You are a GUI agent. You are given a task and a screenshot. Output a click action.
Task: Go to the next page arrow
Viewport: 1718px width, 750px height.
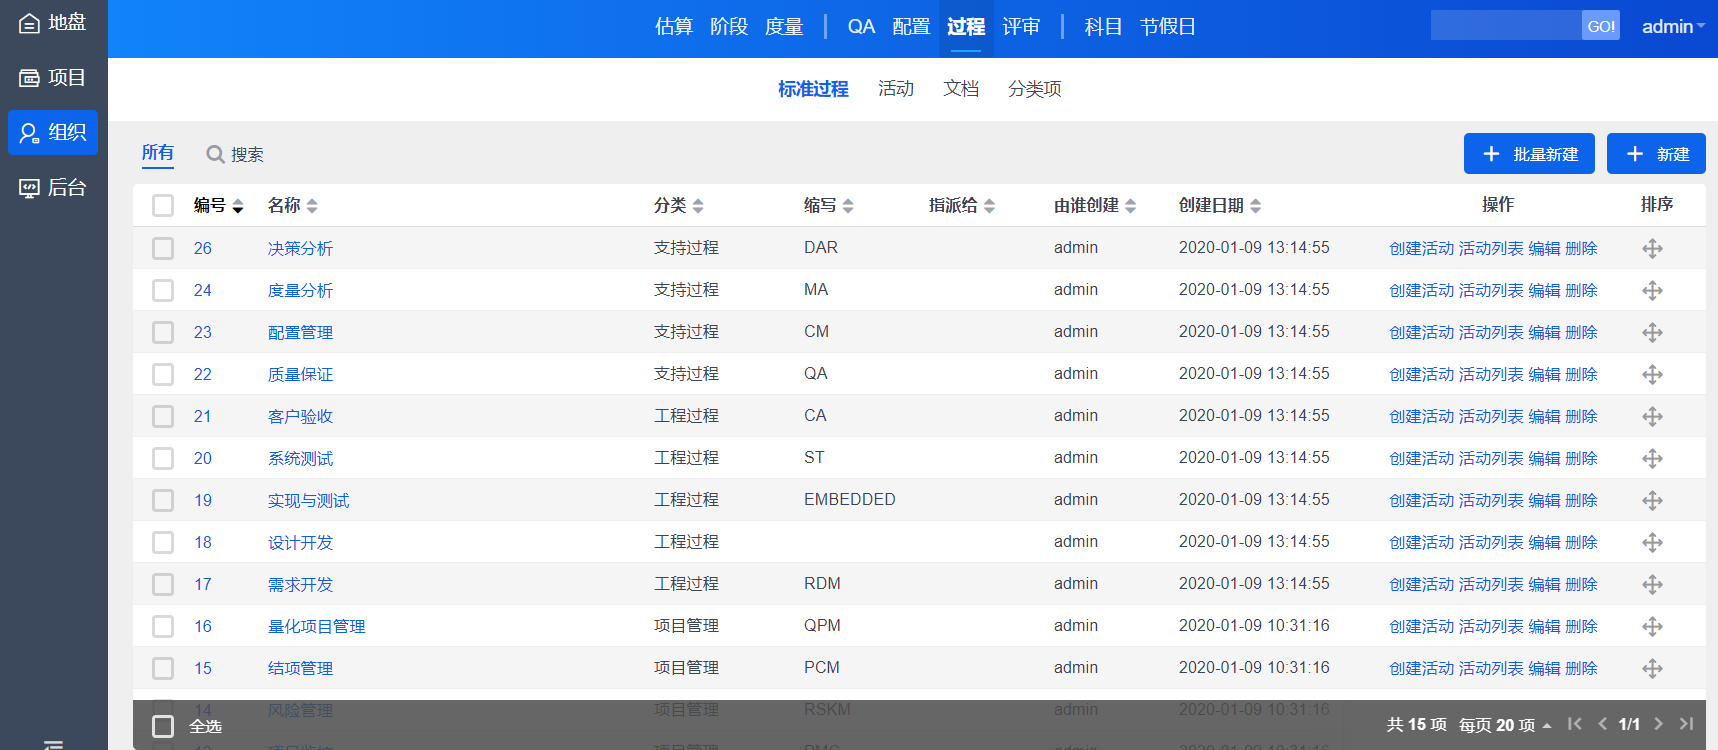click(x=1658, y=724)
